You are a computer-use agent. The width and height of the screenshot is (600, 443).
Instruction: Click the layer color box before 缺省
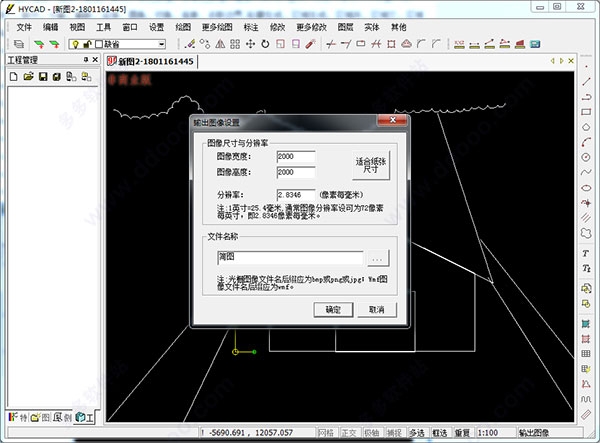(99, 44)
